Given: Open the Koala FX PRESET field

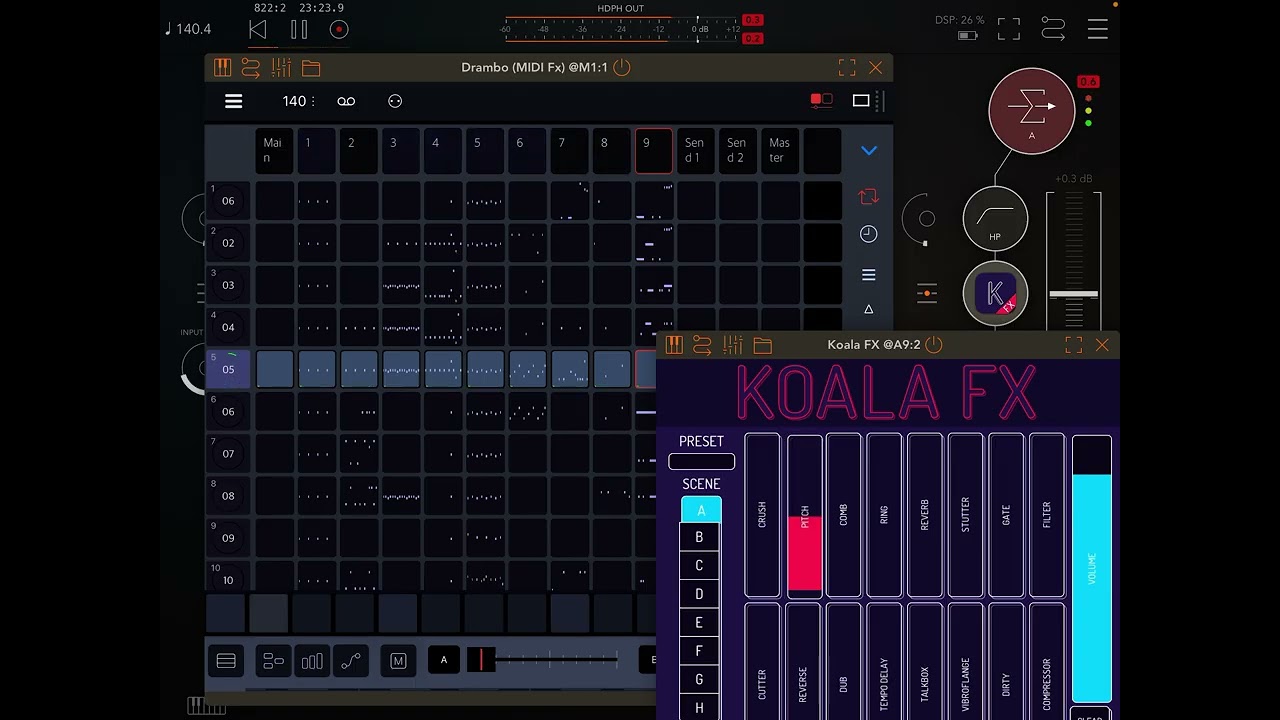Looking at the screenshot, I should (702, 461).
